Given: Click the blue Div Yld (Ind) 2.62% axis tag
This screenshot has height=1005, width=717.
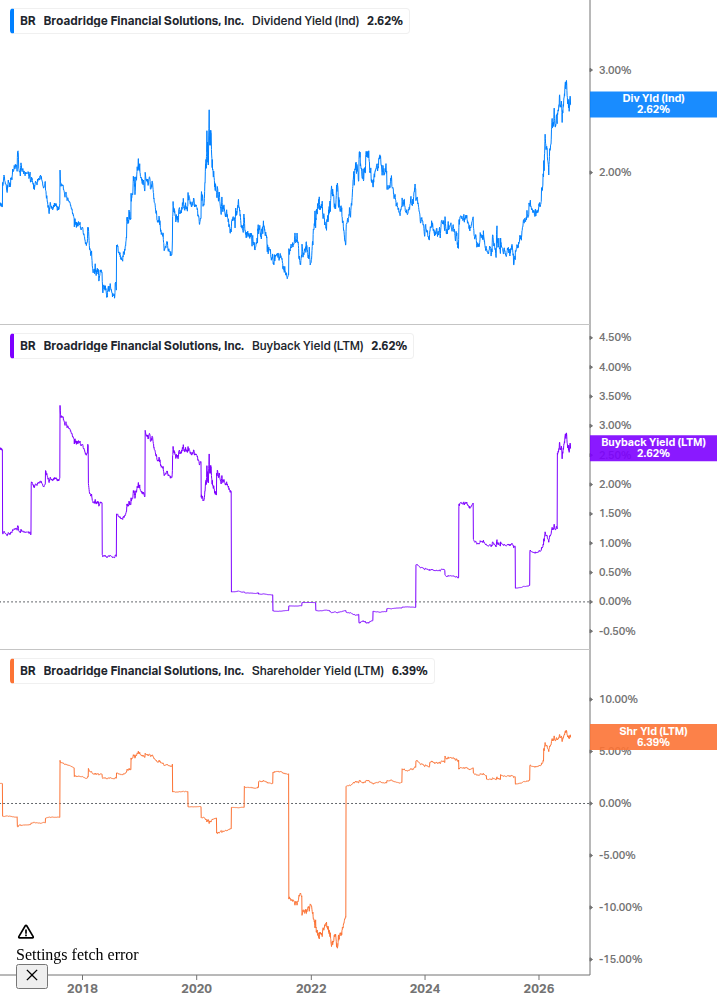Looking at the screenshot, I should [653, 104].
